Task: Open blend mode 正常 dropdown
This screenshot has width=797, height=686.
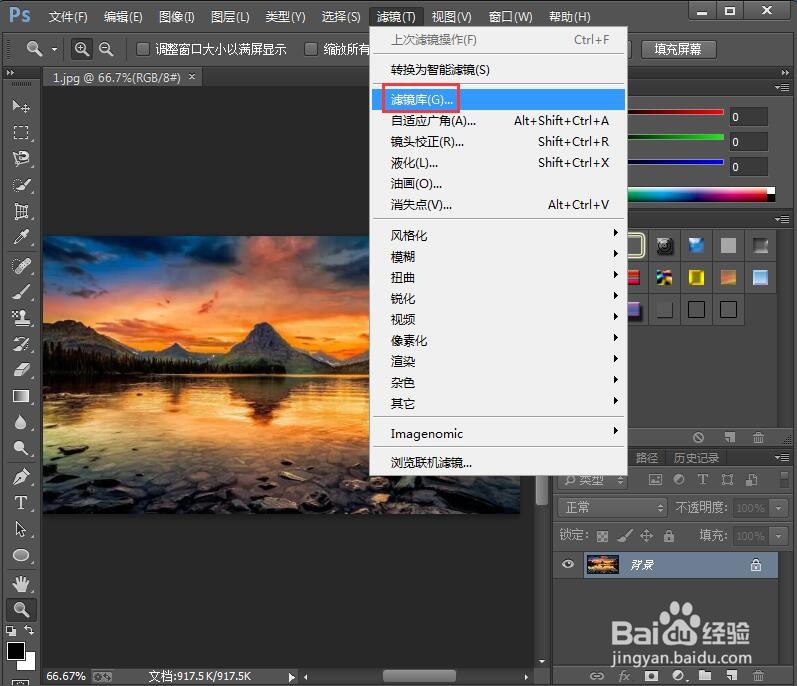Action: click(612, 507)
